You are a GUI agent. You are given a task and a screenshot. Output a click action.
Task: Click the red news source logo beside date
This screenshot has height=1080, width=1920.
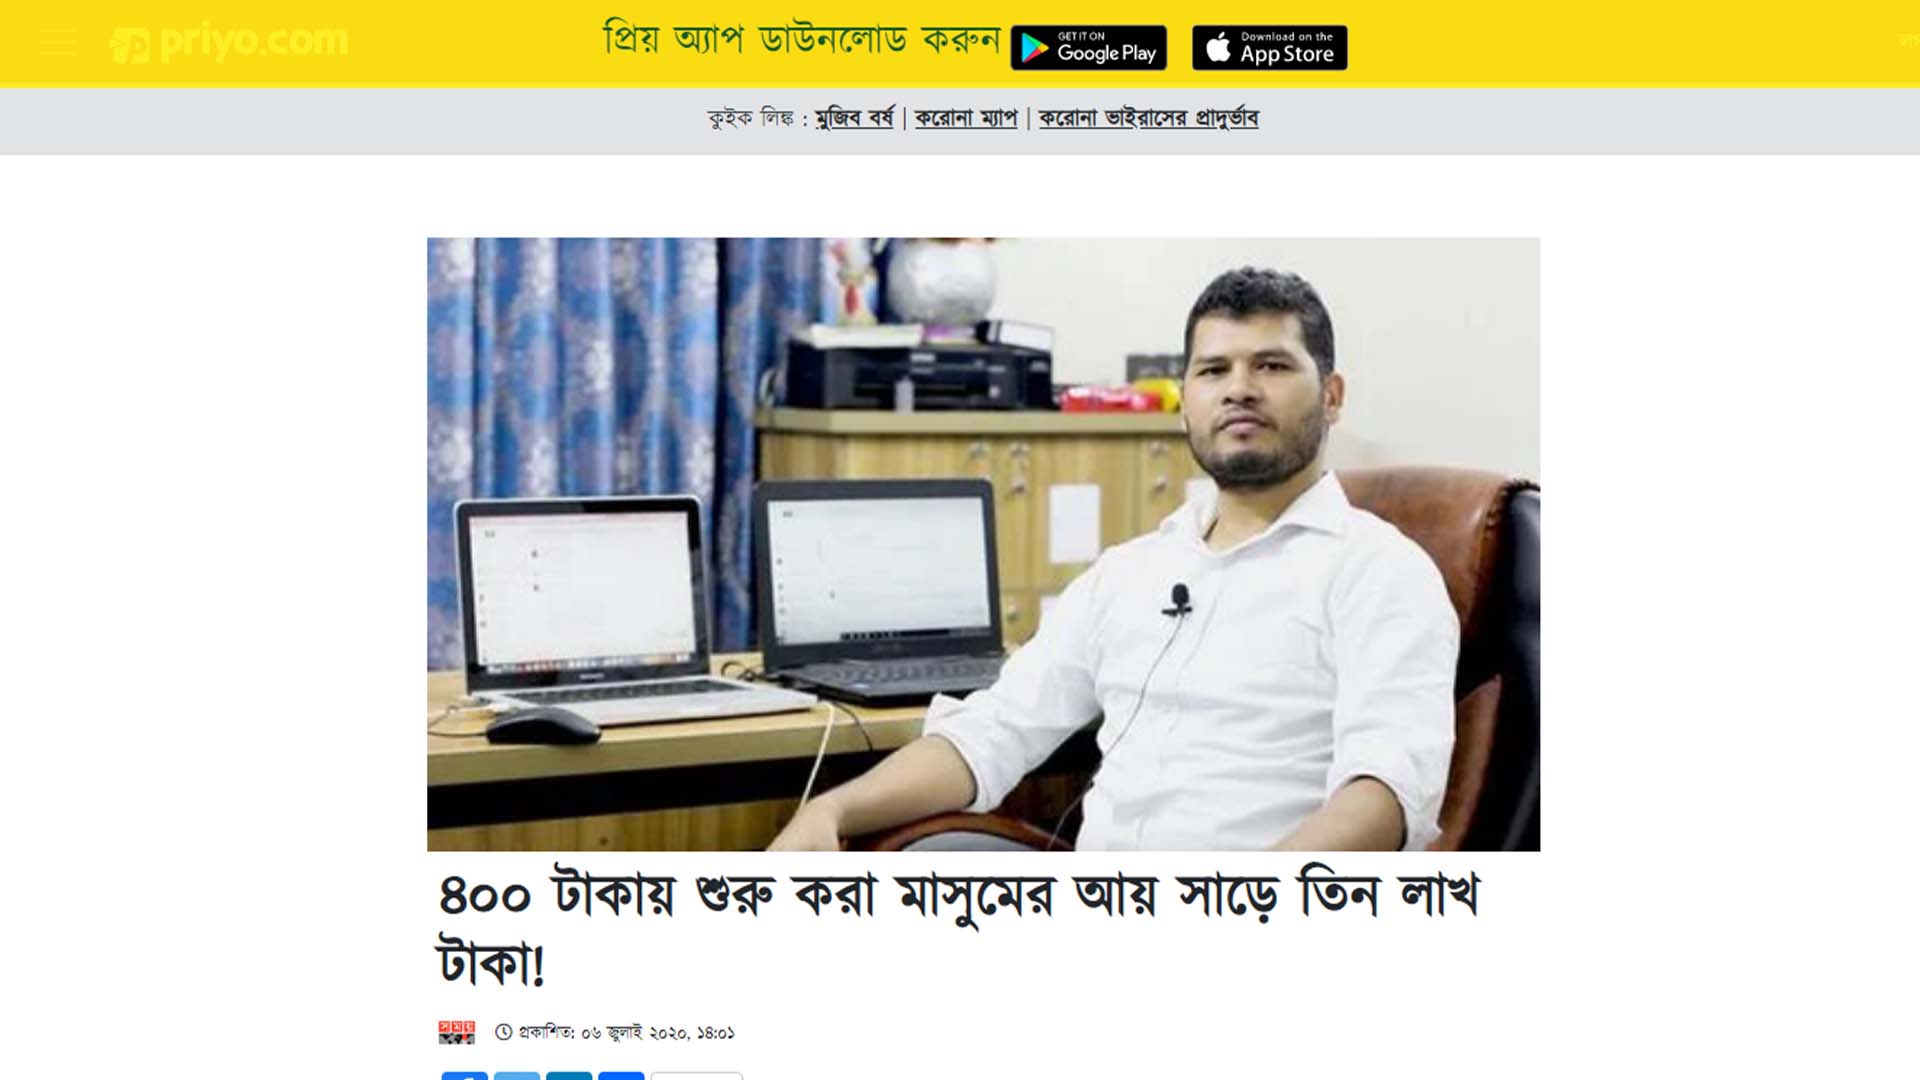pyautogui.click(x=456, y=1032)
